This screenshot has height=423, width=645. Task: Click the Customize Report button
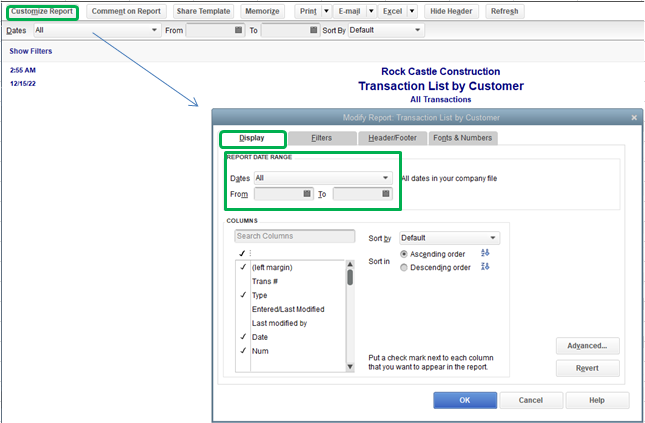(42, 11)
